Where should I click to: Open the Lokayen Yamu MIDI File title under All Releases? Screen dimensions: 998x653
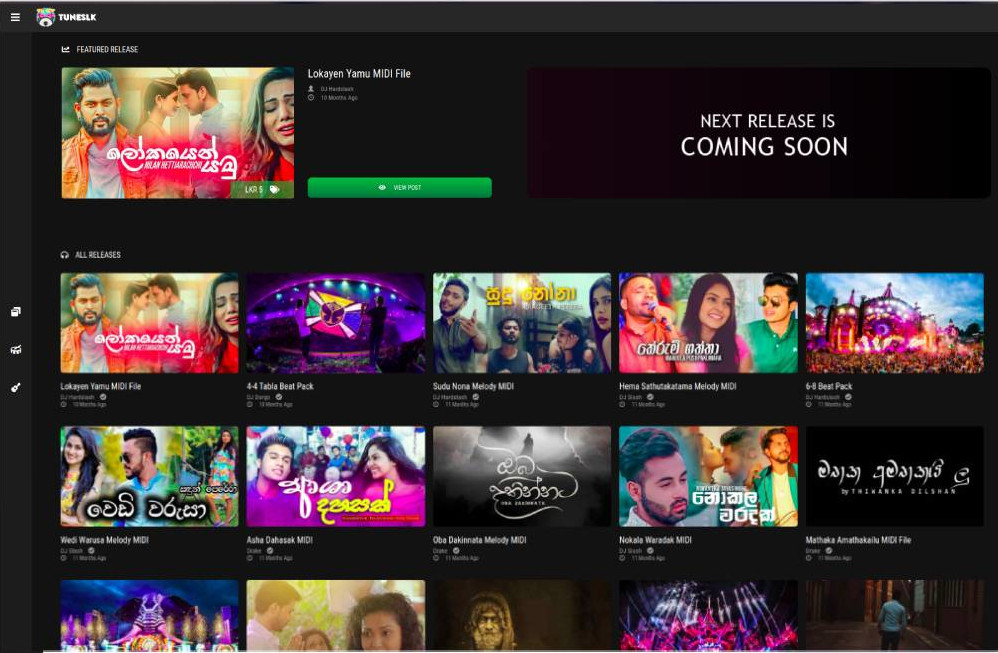[x=101, y=386]
